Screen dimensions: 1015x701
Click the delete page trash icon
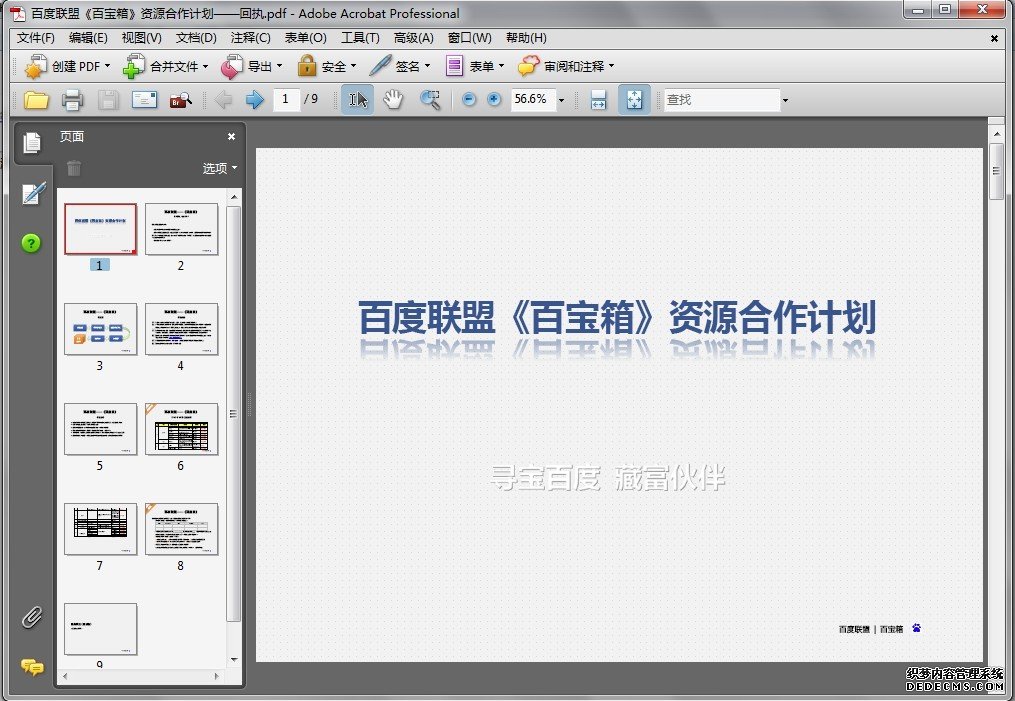[x=74, y=168]
